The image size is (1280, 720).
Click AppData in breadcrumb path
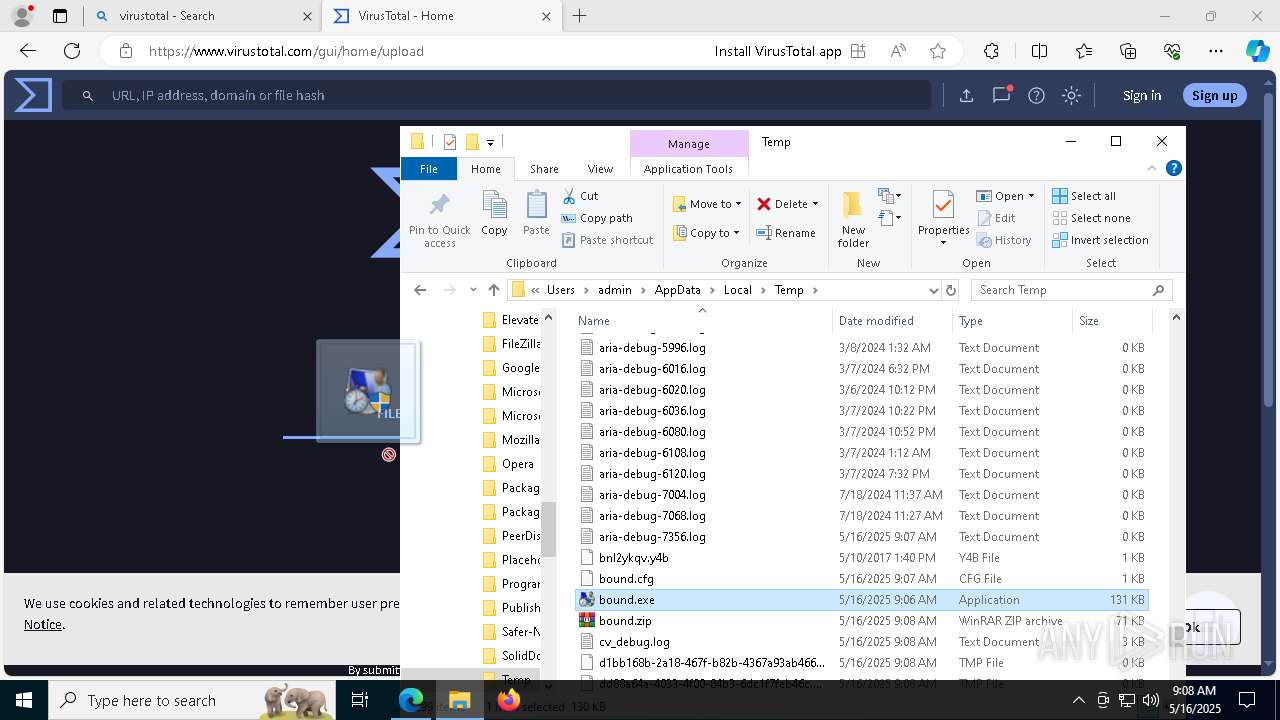tap(677, 290)
